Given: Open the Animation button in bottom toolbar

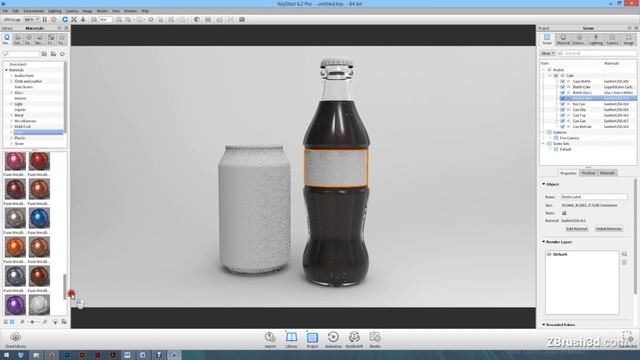Looking at the screenshot, I should click(333, 339).
